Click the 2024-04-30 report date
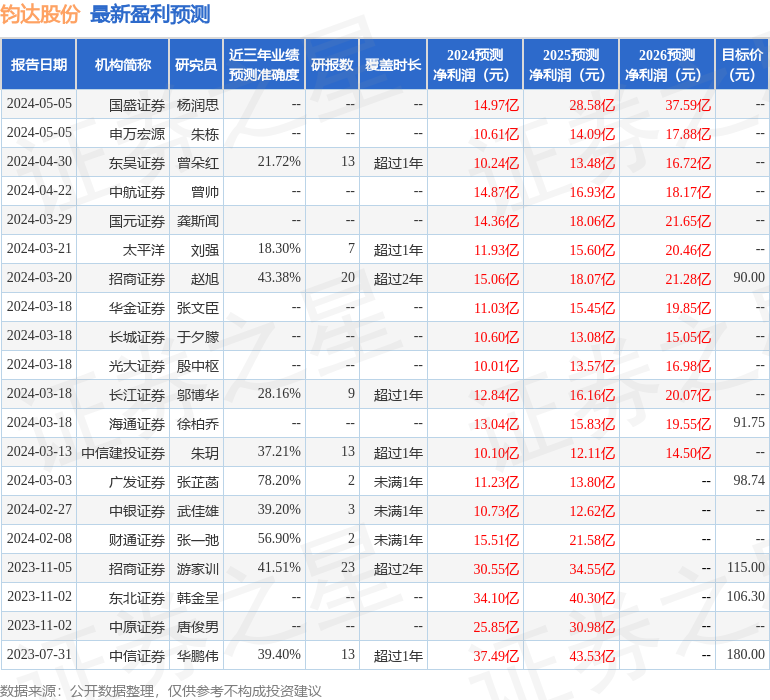The width and height of the screenshot is (770, 700). pyautogui.click(x=39, y=161)
